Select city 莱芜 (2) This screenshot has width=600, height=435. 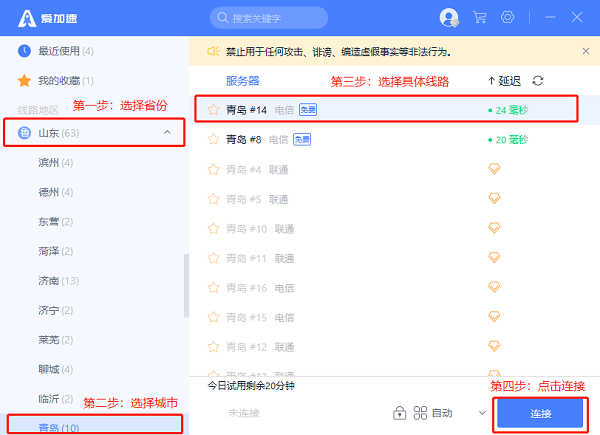tap(55, 340)
